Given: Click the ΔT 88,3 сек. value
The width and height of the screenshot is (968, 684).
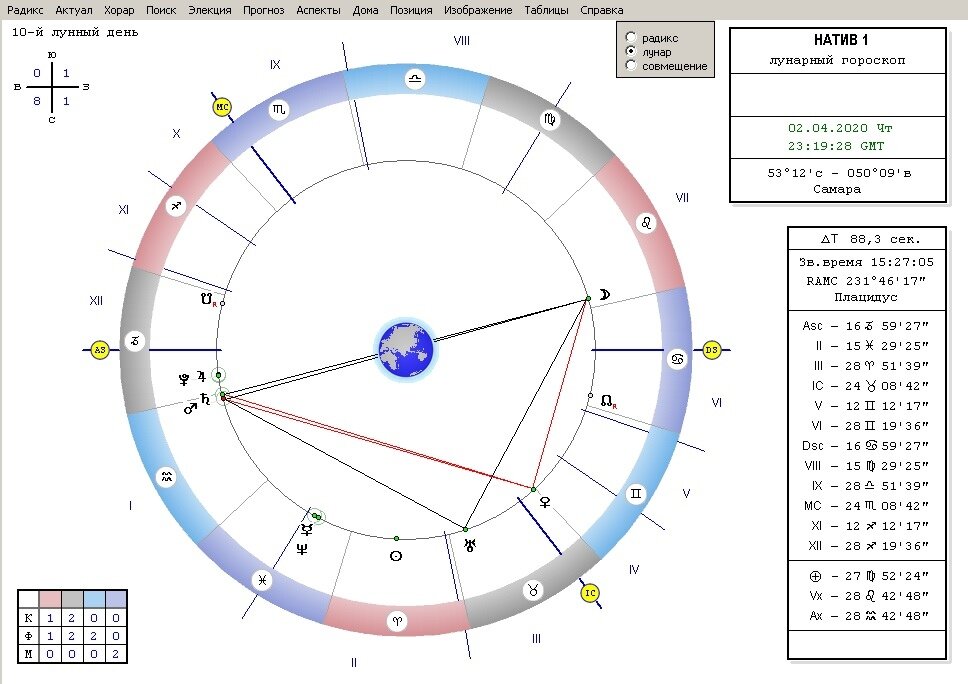Looking at the screenshot, I should (x=870, y=239).
